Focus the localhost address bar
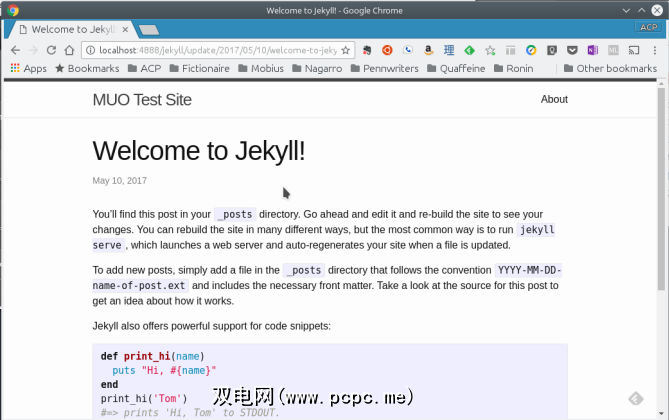This screenshot has height=420, width=669. pyautogui.click(x=218, y=50)
